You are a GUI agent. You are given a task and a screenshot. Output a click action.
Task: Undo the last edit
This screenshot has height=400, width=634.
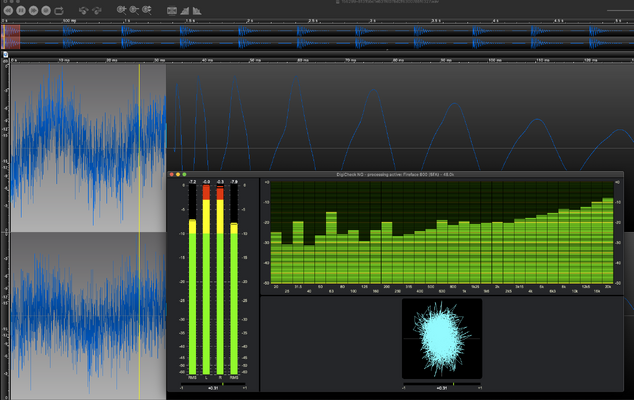tap(83, 11)
